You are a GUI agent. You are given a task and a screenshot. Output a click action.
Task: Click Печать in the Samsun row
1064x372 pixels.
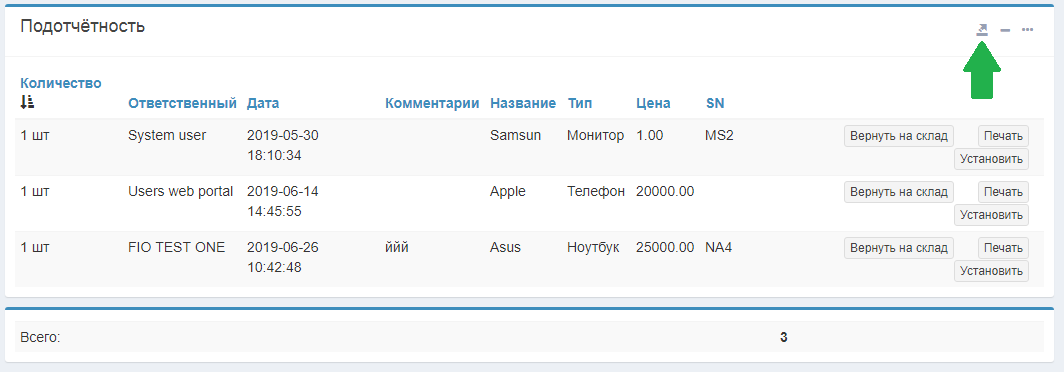(1003, 136)
